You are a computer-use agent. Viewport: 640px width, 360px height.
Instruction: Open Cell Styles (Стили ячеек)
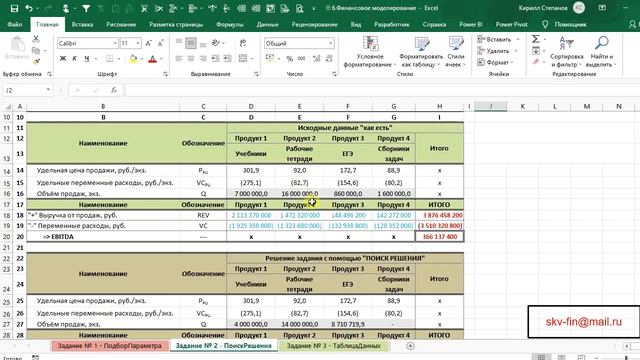456,51
